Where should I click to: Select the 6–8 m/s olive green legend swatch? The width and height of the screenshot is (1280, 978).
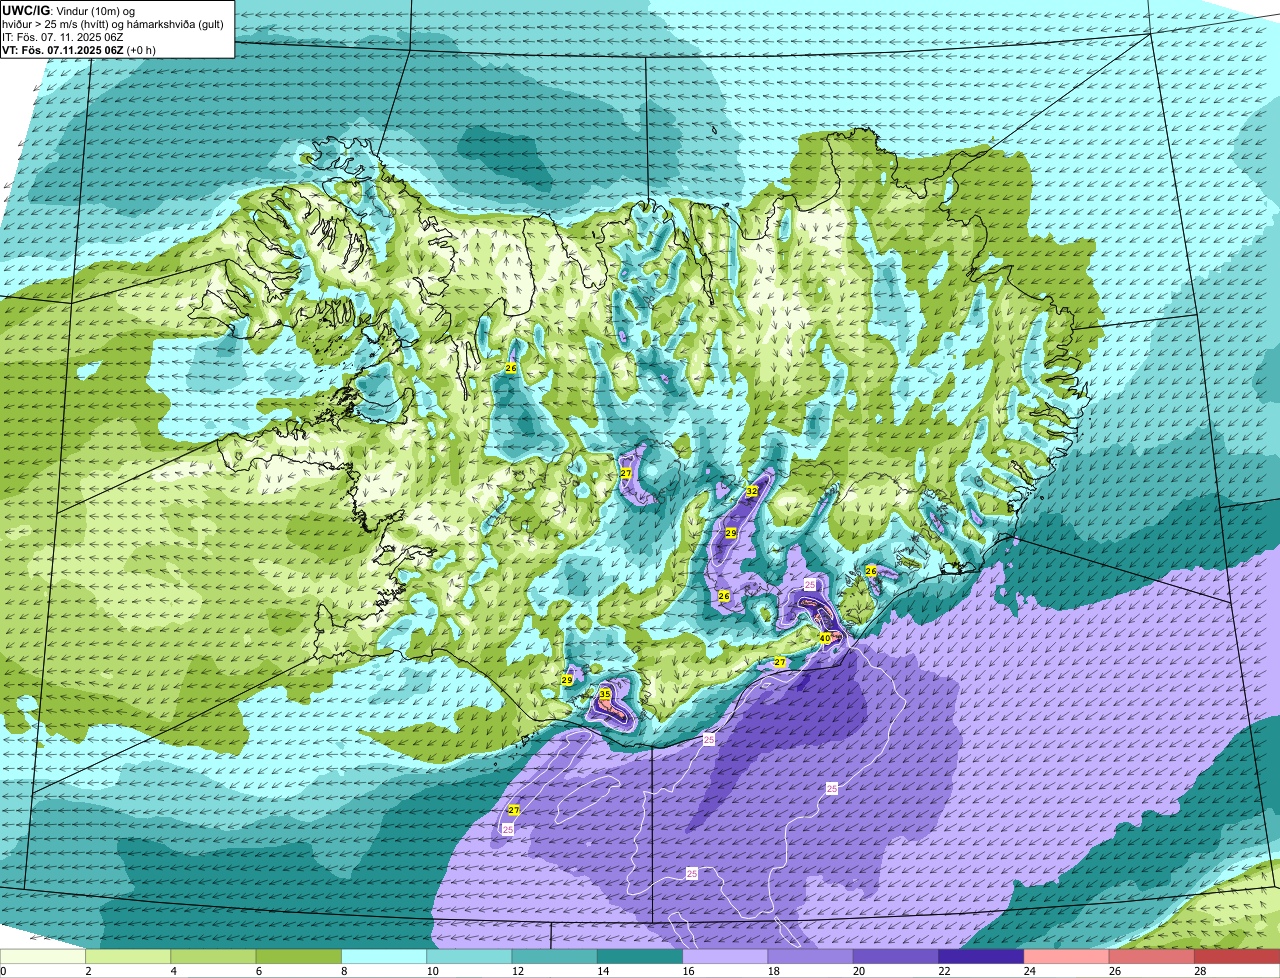point(299,956)
